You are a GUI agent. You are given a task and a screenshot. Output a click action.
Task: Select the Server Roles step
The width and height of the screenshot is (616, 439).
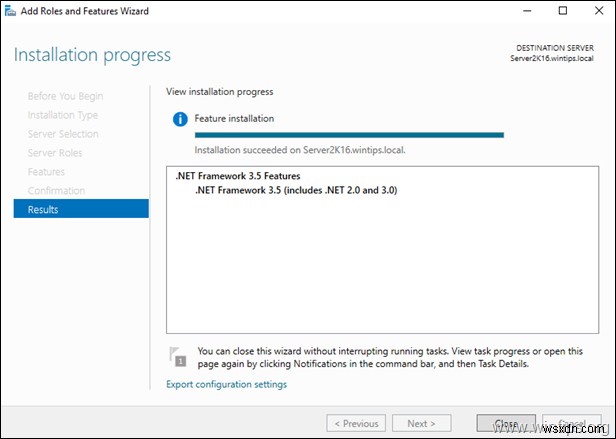pos(55,152)
